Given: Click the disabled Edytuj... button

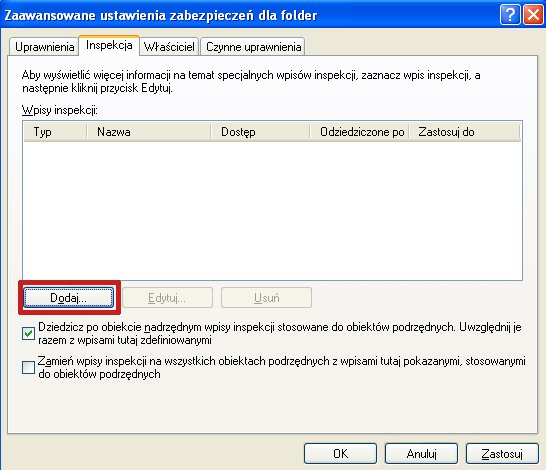Looking at the screenshot, I should 167,298.
